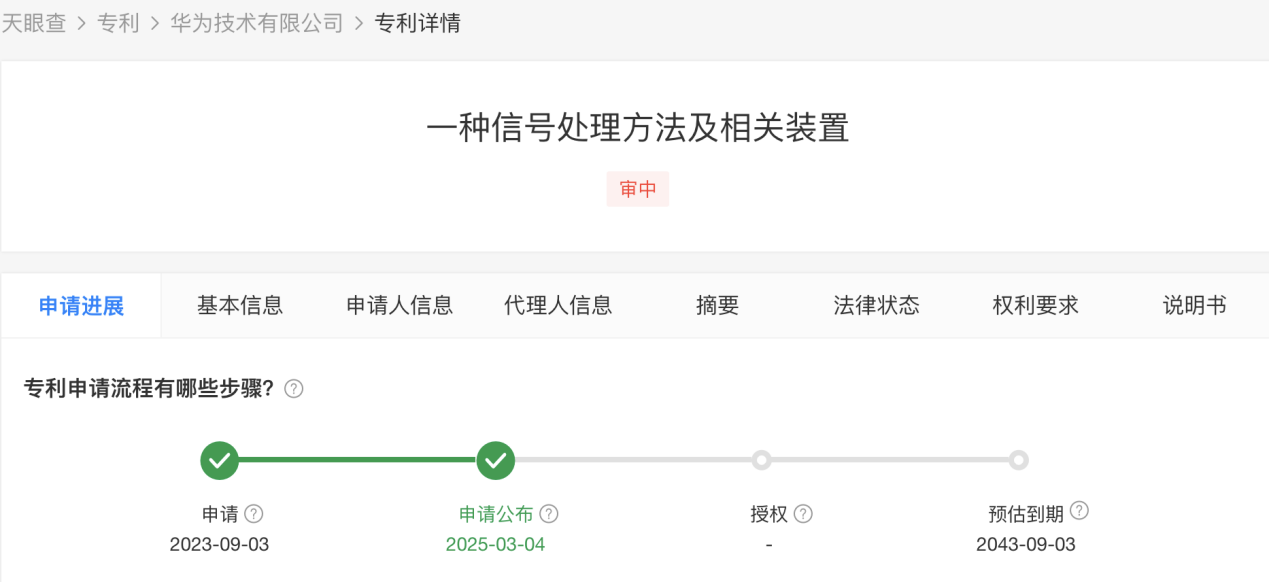
Task: Click question mark icon next to 申请
Action: pyautogui.click(x=254, y=514)
